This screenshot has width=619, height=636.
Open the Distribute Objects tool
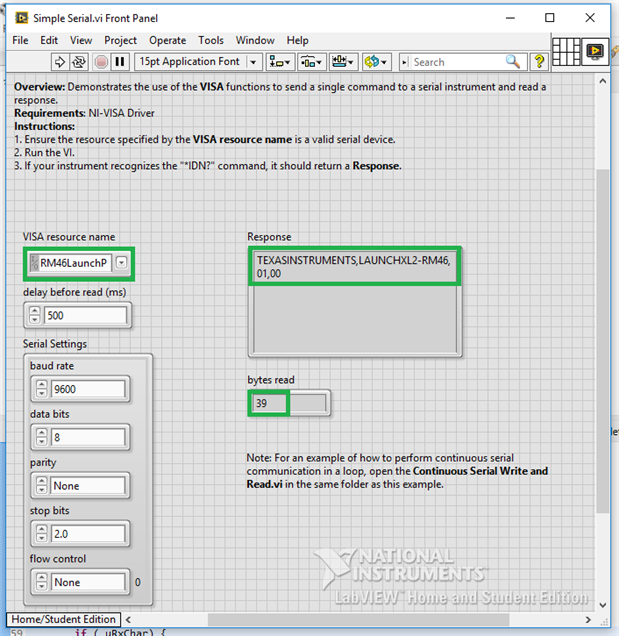click(312, 62)
